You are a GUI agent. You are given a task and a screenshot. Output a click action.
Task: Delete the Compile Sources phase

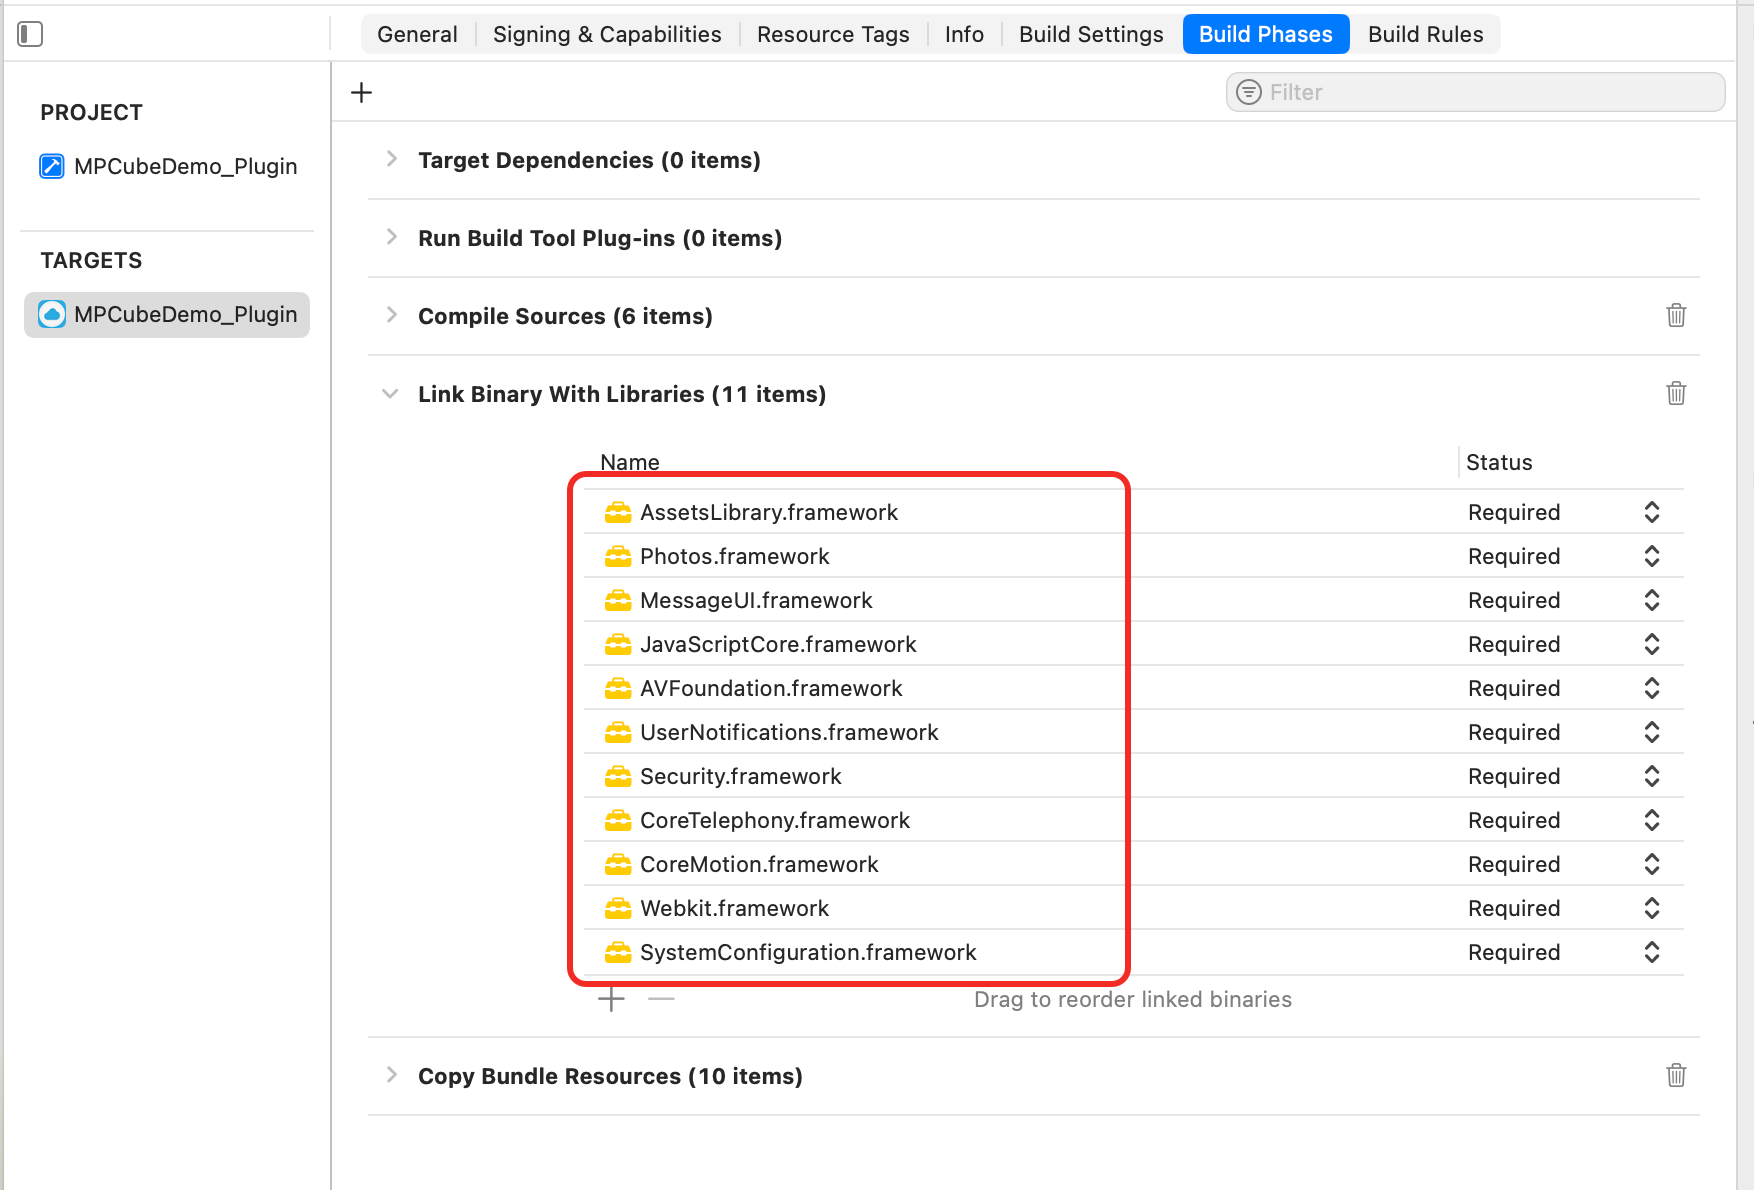point(1676,315)
